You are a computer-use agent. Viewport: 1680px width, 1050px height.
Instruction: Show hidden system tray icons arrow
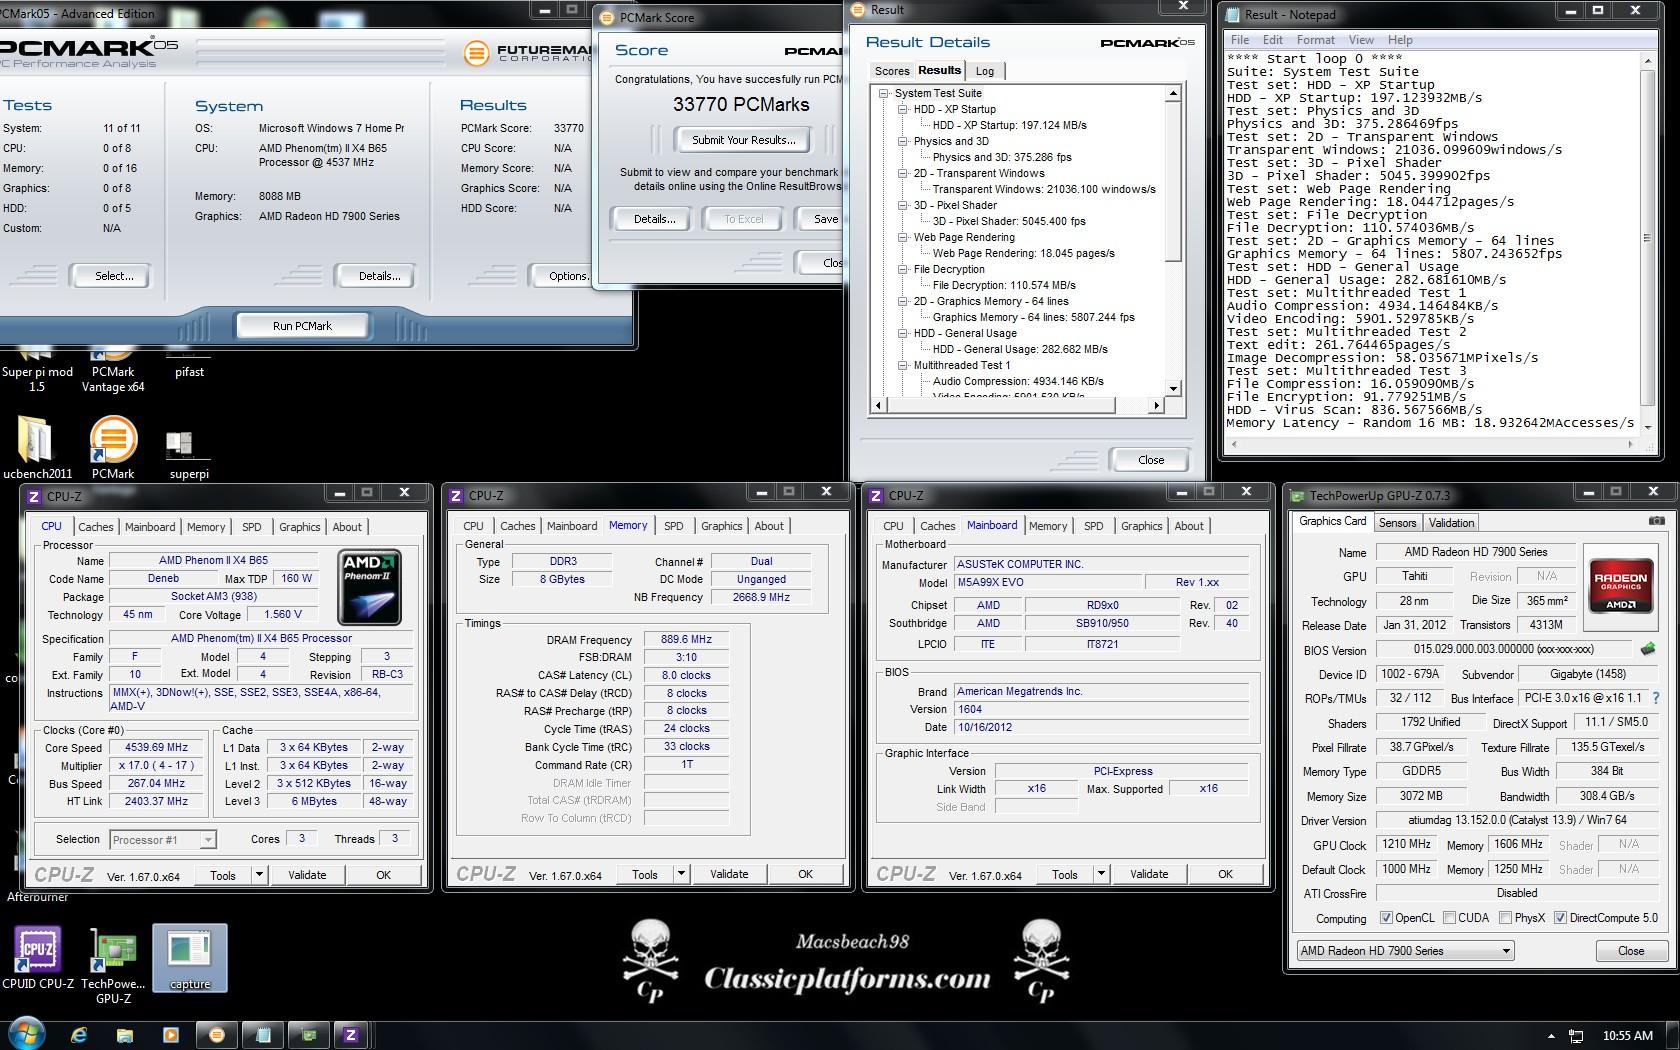pyautogui.click(x=1551, y=1036)
